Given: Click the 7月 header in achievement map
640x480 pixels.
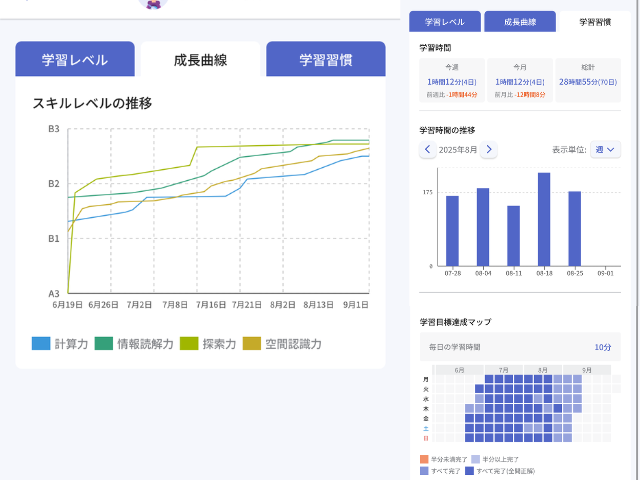Looking at the screenshot, I should (503, 370).
